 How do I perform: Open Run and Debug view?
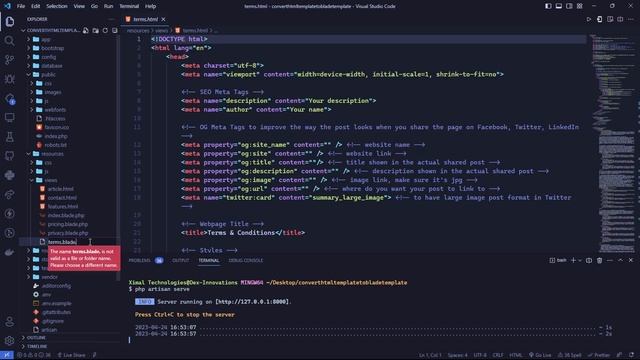(9, 79)
